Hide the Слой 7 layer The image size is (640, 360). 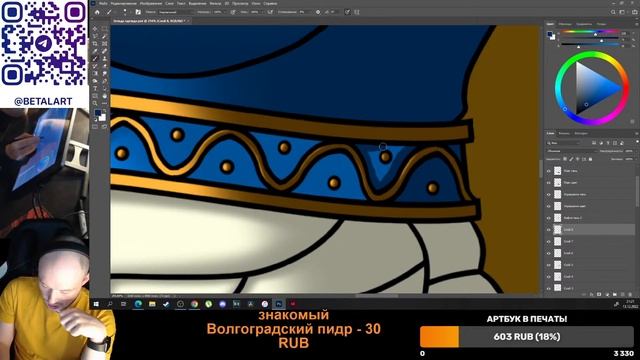tap(549, 242)
